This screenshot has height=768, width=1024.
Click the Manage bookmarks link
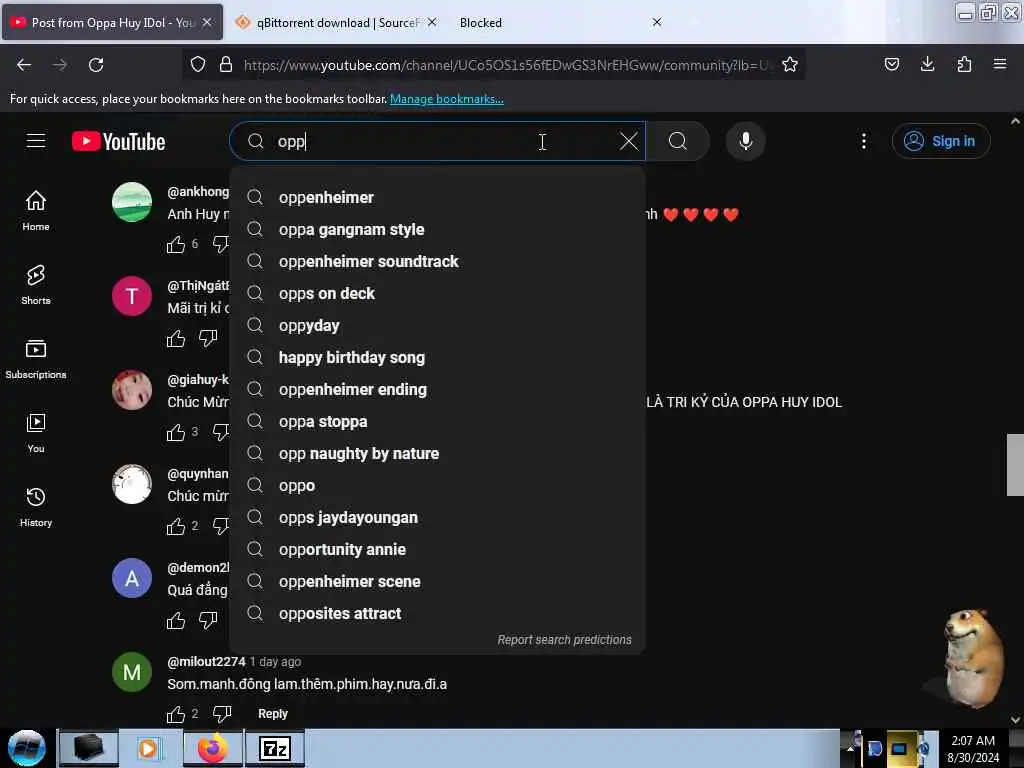[447, 99]
